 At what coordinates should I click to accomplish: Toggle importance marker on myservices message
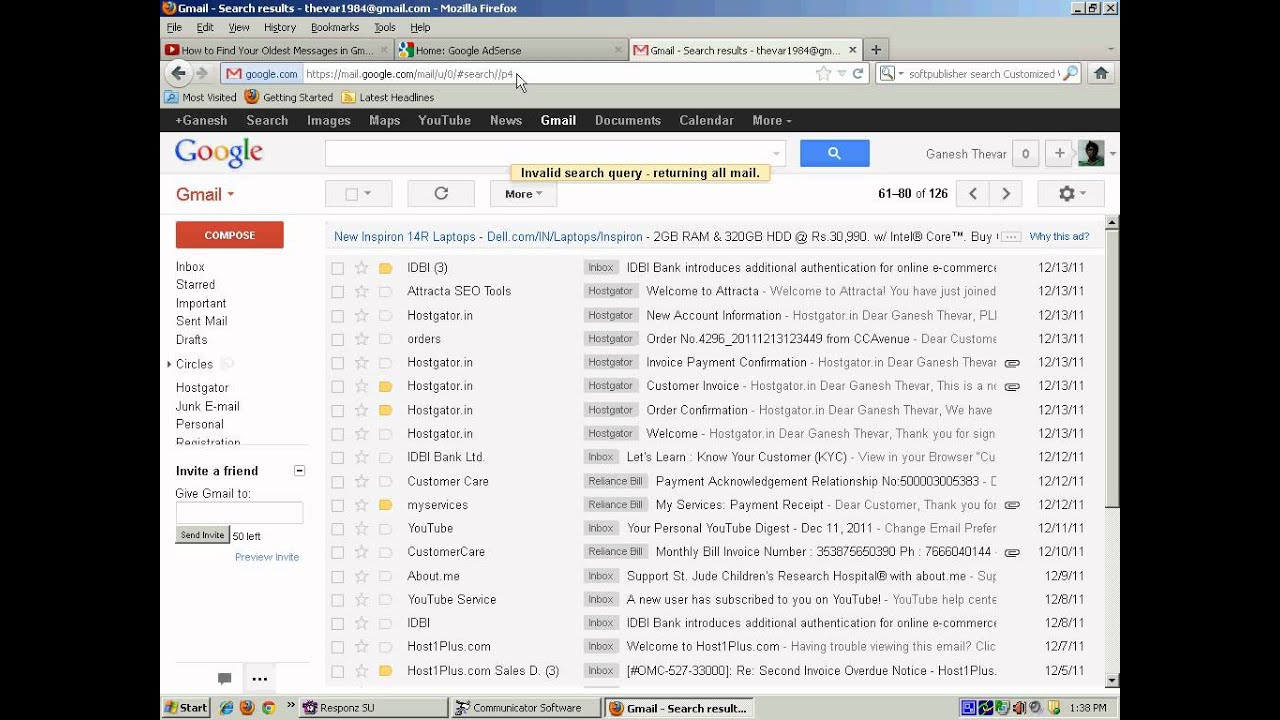click(x=385, y=505)
